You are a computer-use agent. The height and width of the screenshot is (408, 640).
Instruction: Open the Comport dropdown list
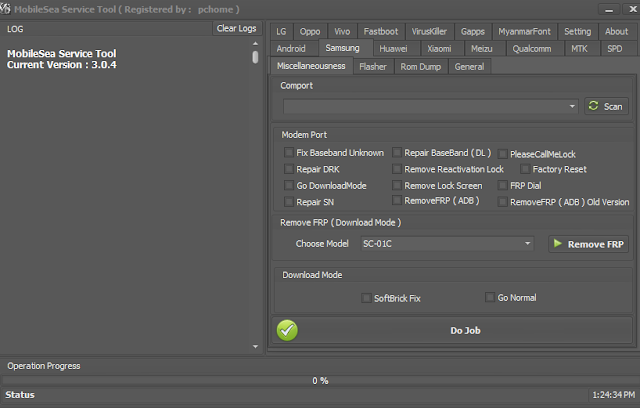(x=431, y=106)
